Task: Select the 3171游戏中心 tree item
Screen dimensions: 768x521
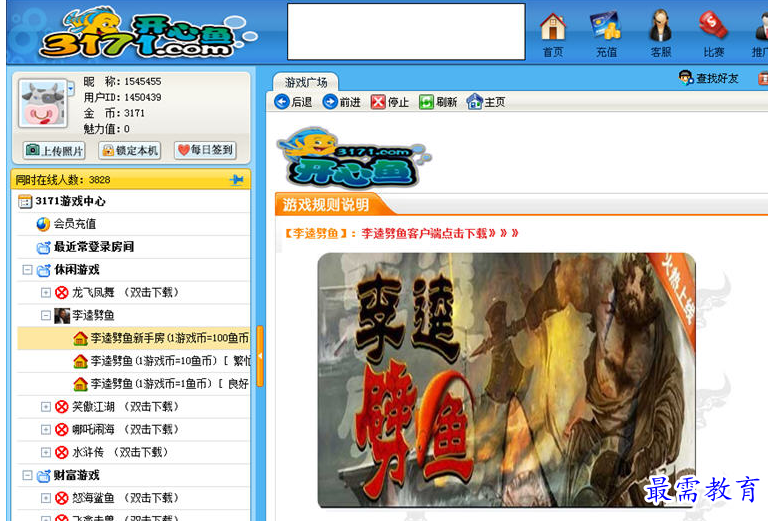Action: point(70,201)
